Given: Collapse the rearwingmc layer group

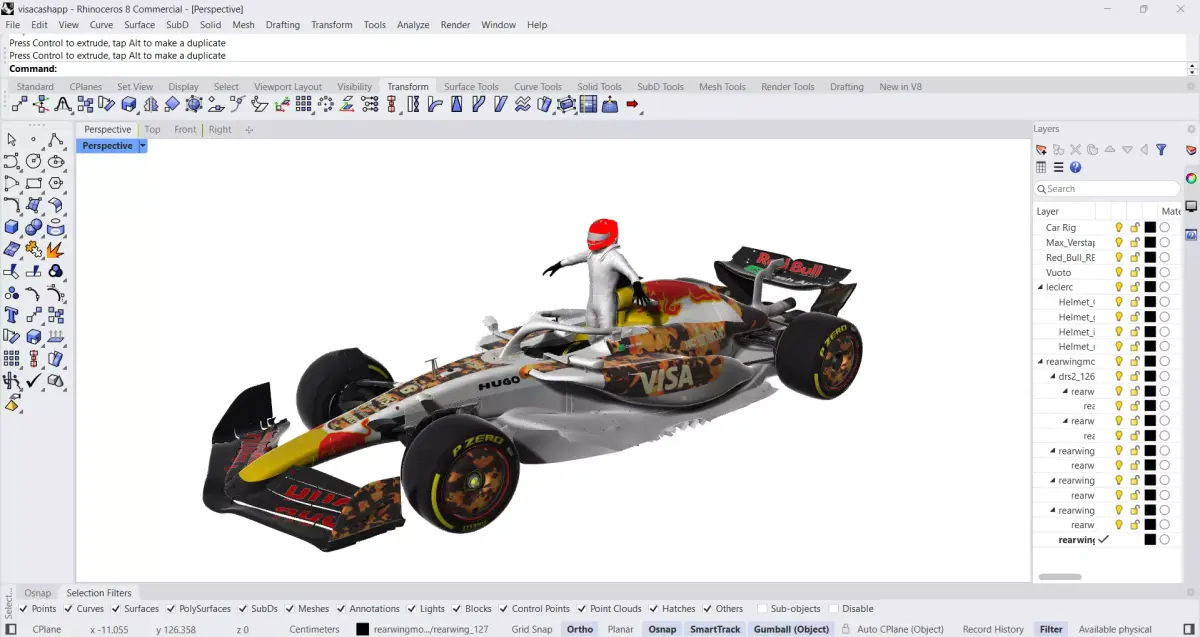Looking at the screenshot, I should pos(1040,362).
